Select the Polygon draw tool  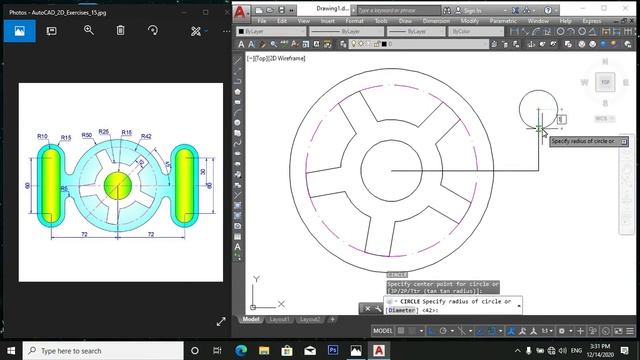pyautogui.click(x=238, y=92)
